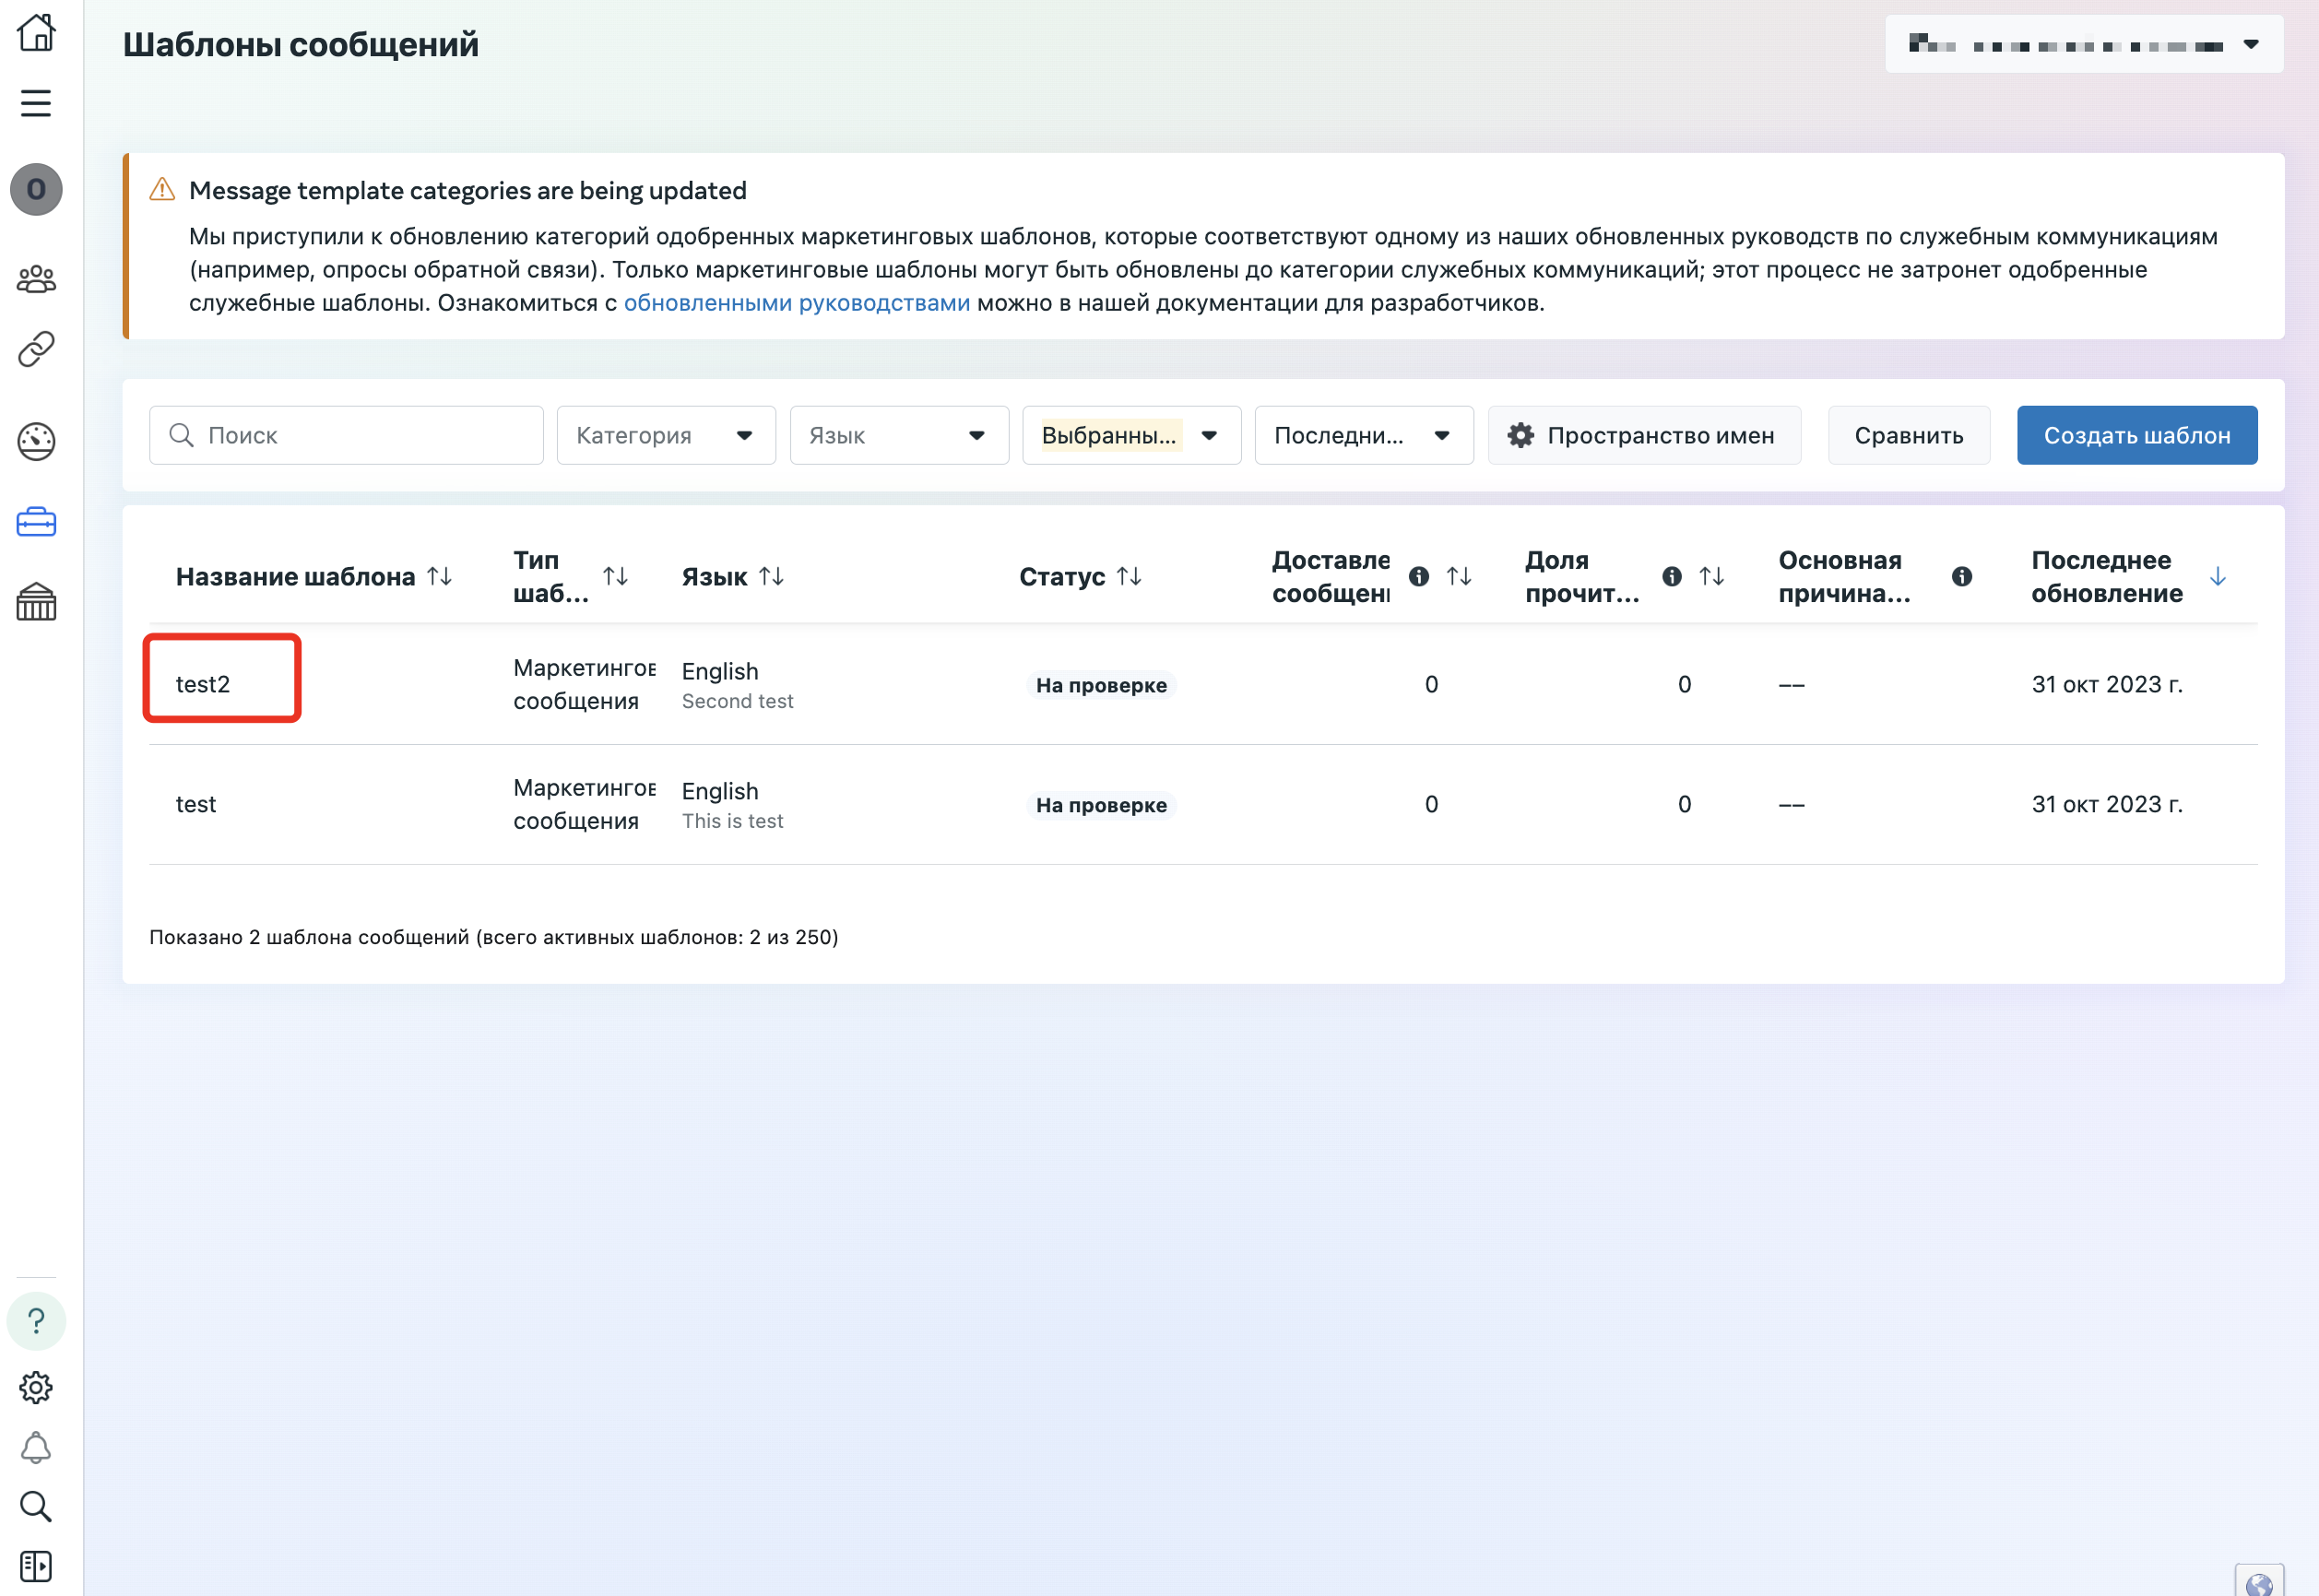Click 'Second test' language subtitle
This screenshot has height=1596, width=2319.
(738, 701)
